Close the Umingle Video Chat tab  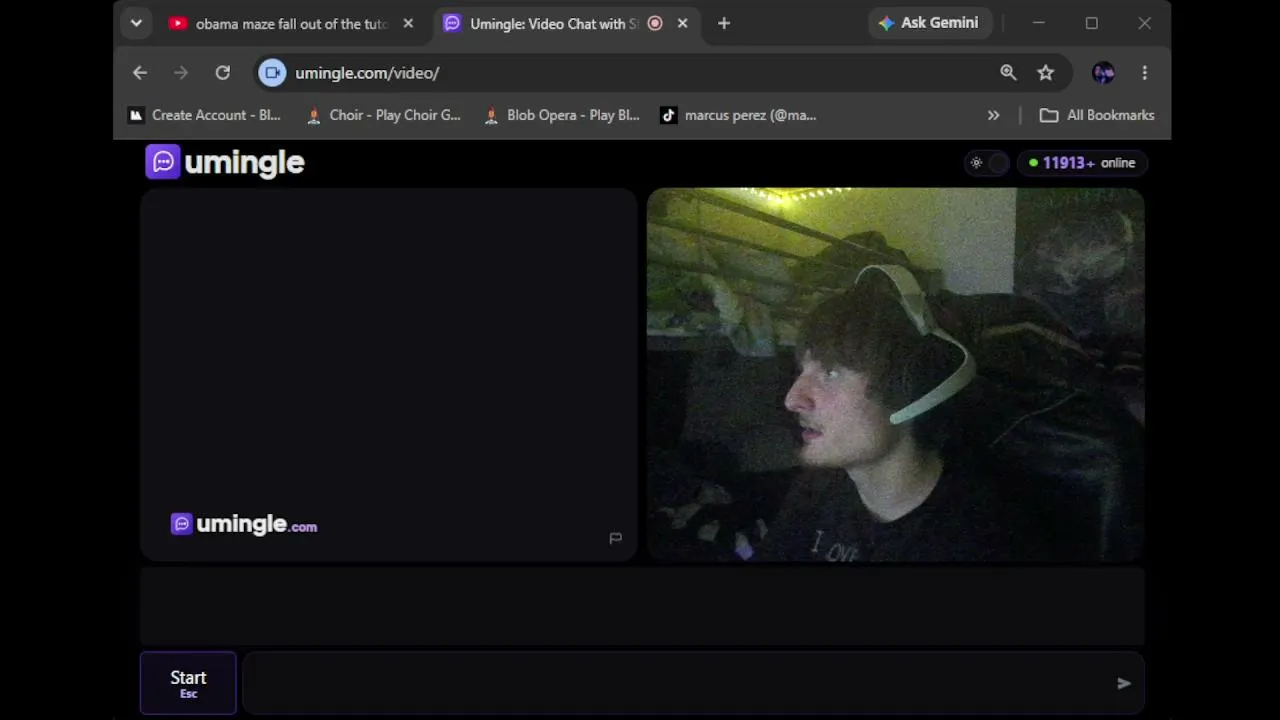pos(682,23)
